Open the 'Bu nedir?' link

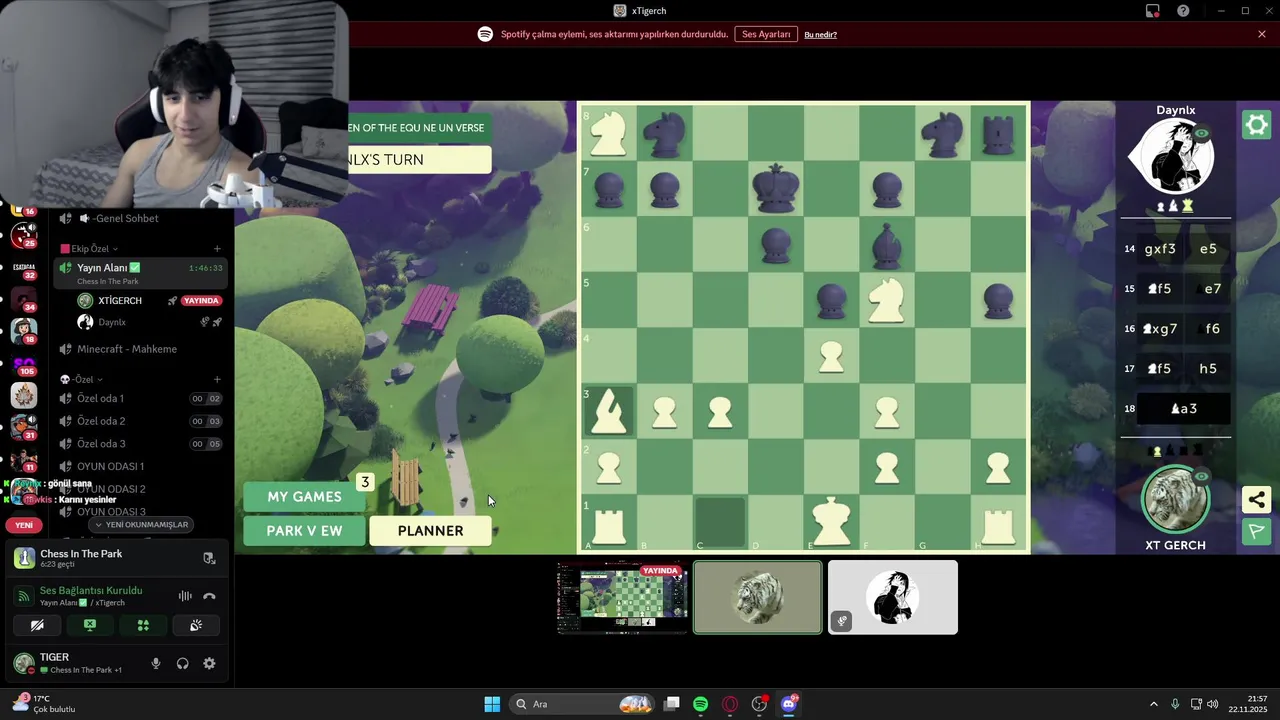820,35
